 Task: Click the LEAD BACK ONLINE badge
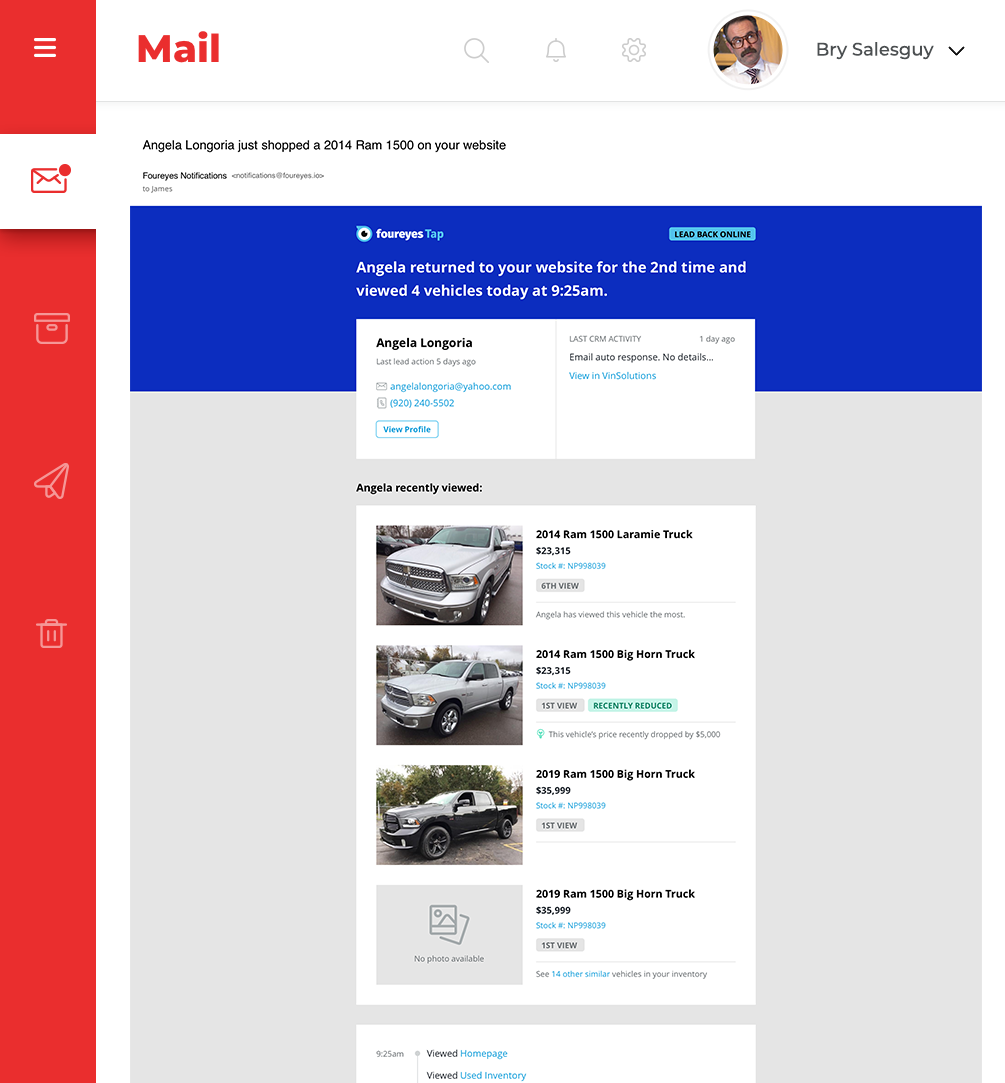[711, 234]
